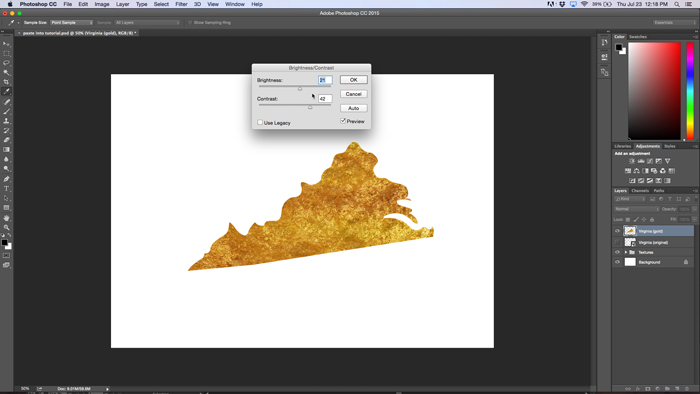Select the Magic Wand tool
Image resolution: width=700 pixels, height=394 pixels.
pos(6,72)
